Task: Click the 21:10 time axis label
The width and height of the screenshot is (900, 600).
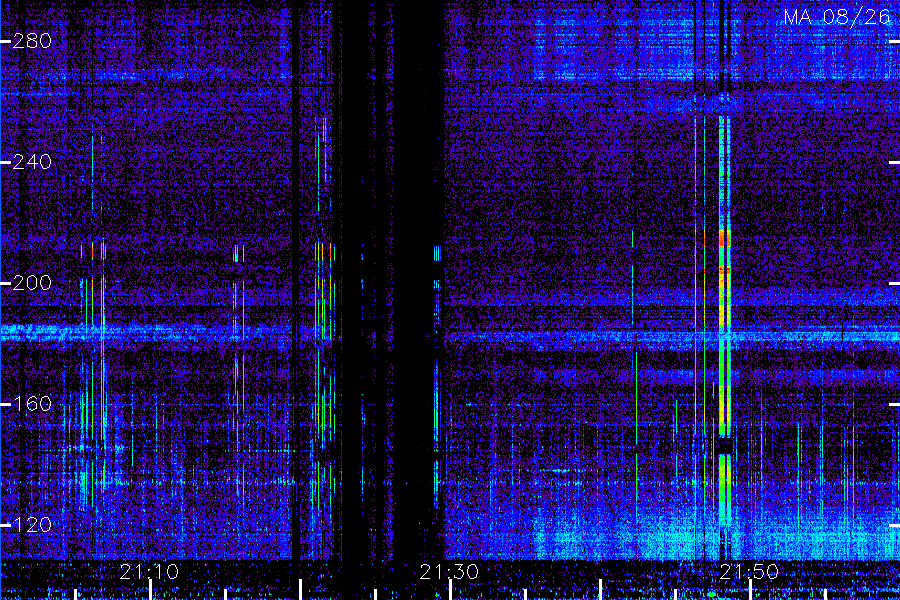Action: click(149, 572)
